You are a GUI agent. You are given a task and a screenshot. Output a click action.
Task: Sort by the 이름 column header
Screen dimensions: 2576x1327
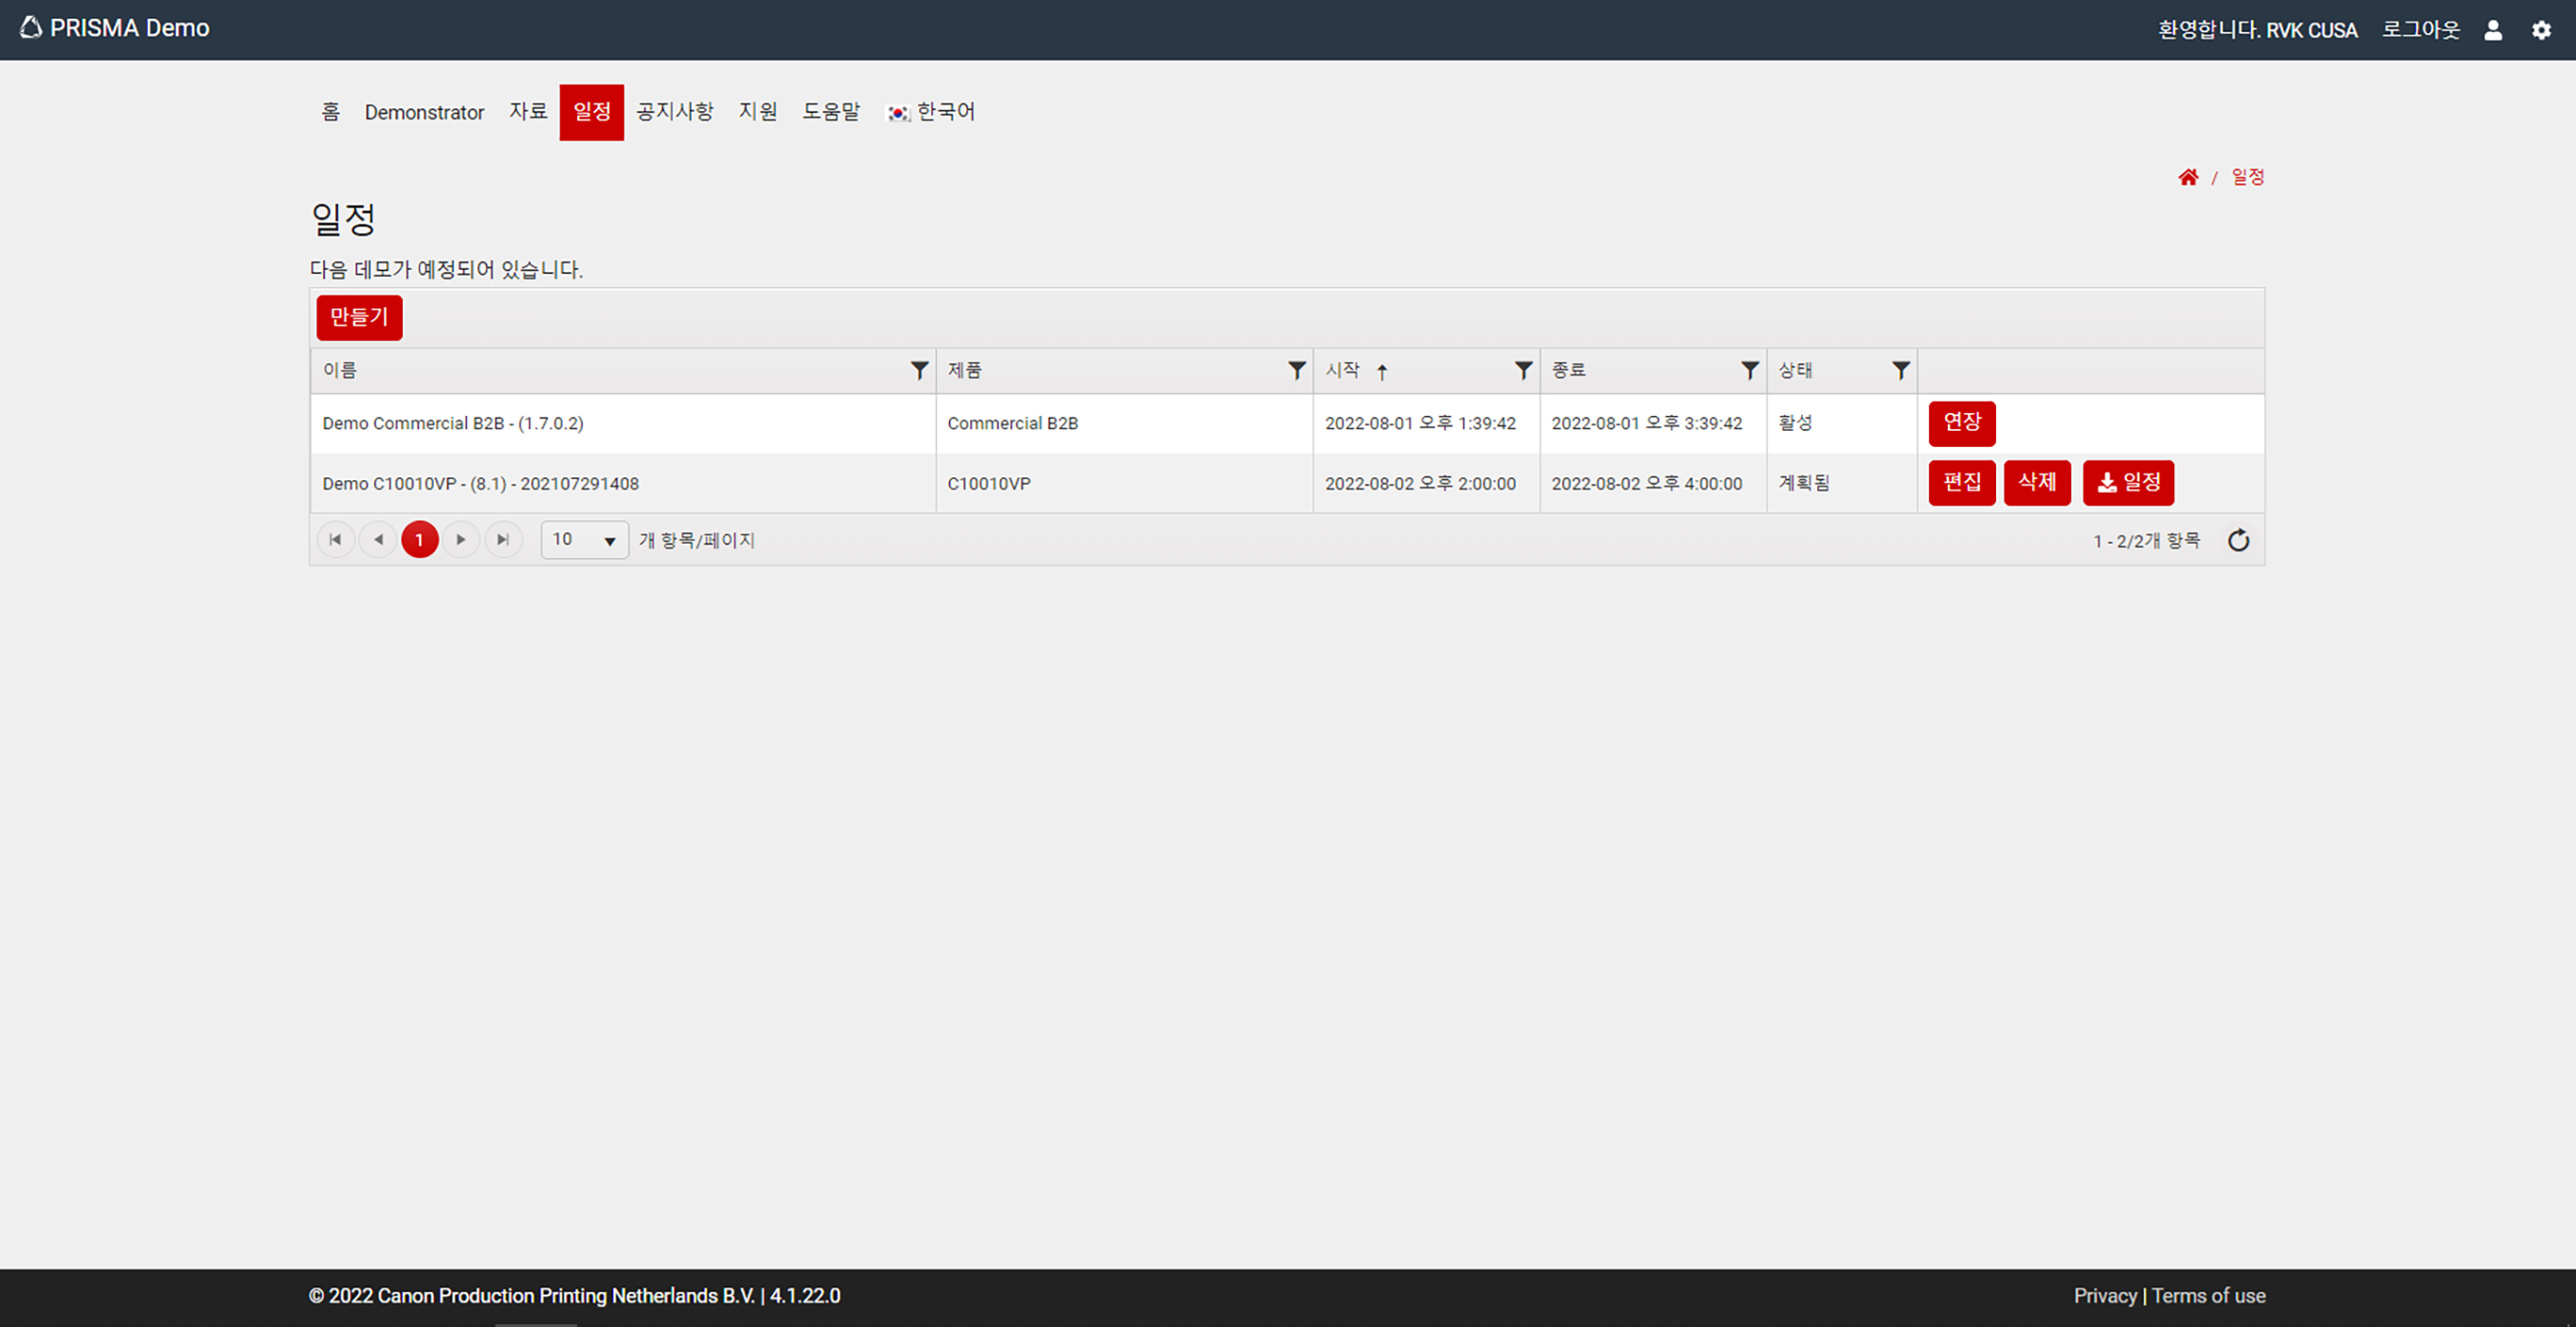(340, 370)
